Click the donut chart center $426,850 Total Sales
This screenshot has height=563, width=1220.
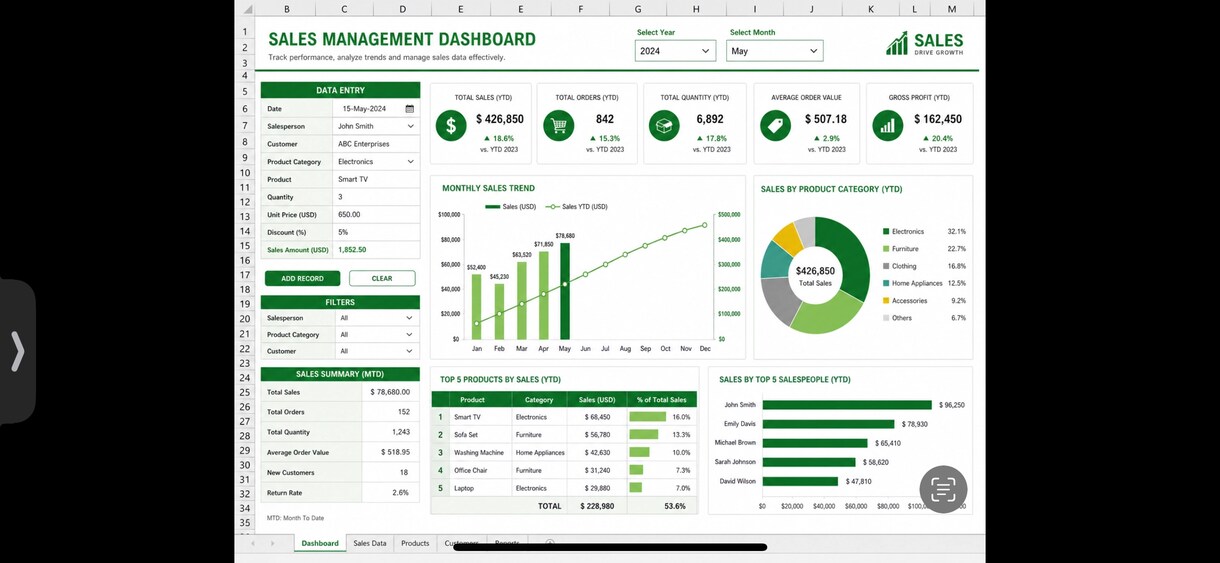[x=815, y=276]
